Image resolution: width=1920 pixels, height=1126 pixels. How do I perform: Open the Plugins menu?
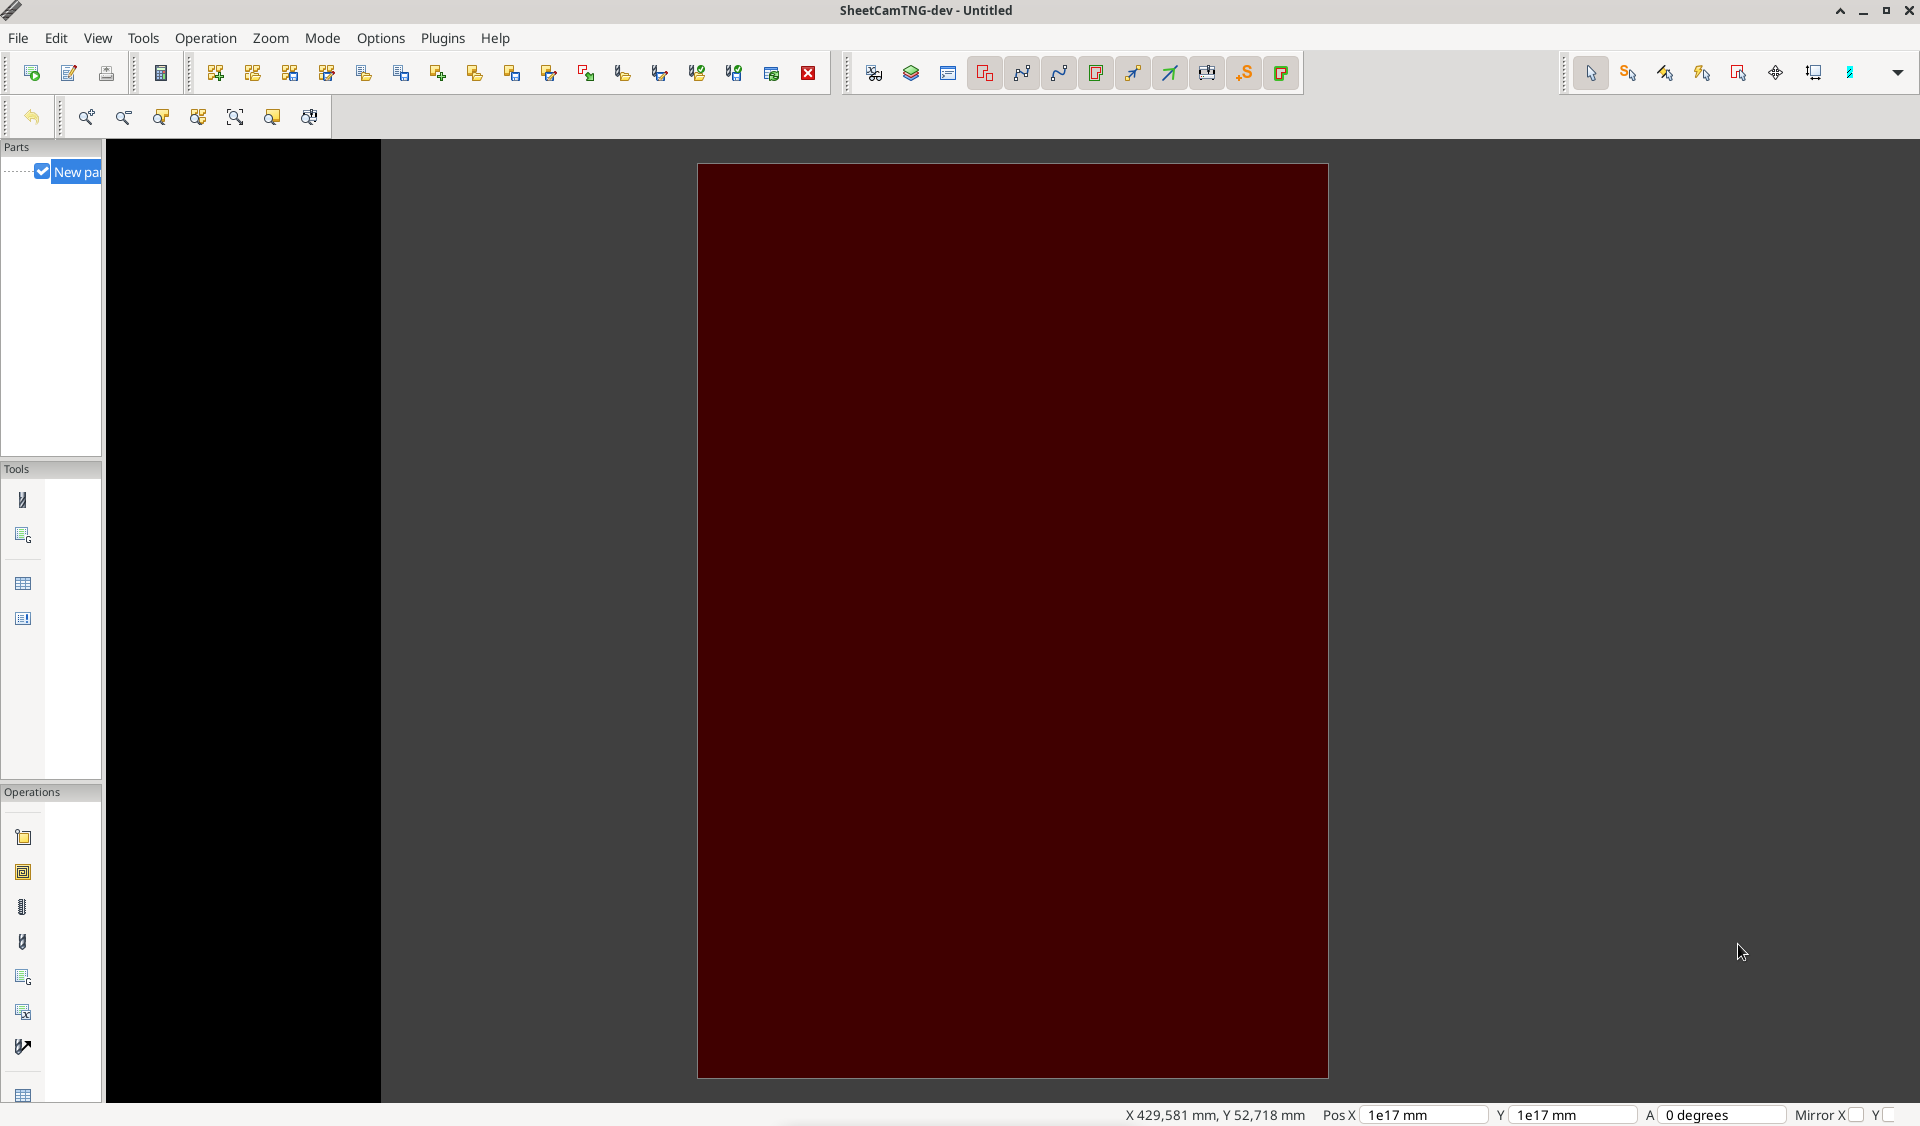click(x=442, y=38)
